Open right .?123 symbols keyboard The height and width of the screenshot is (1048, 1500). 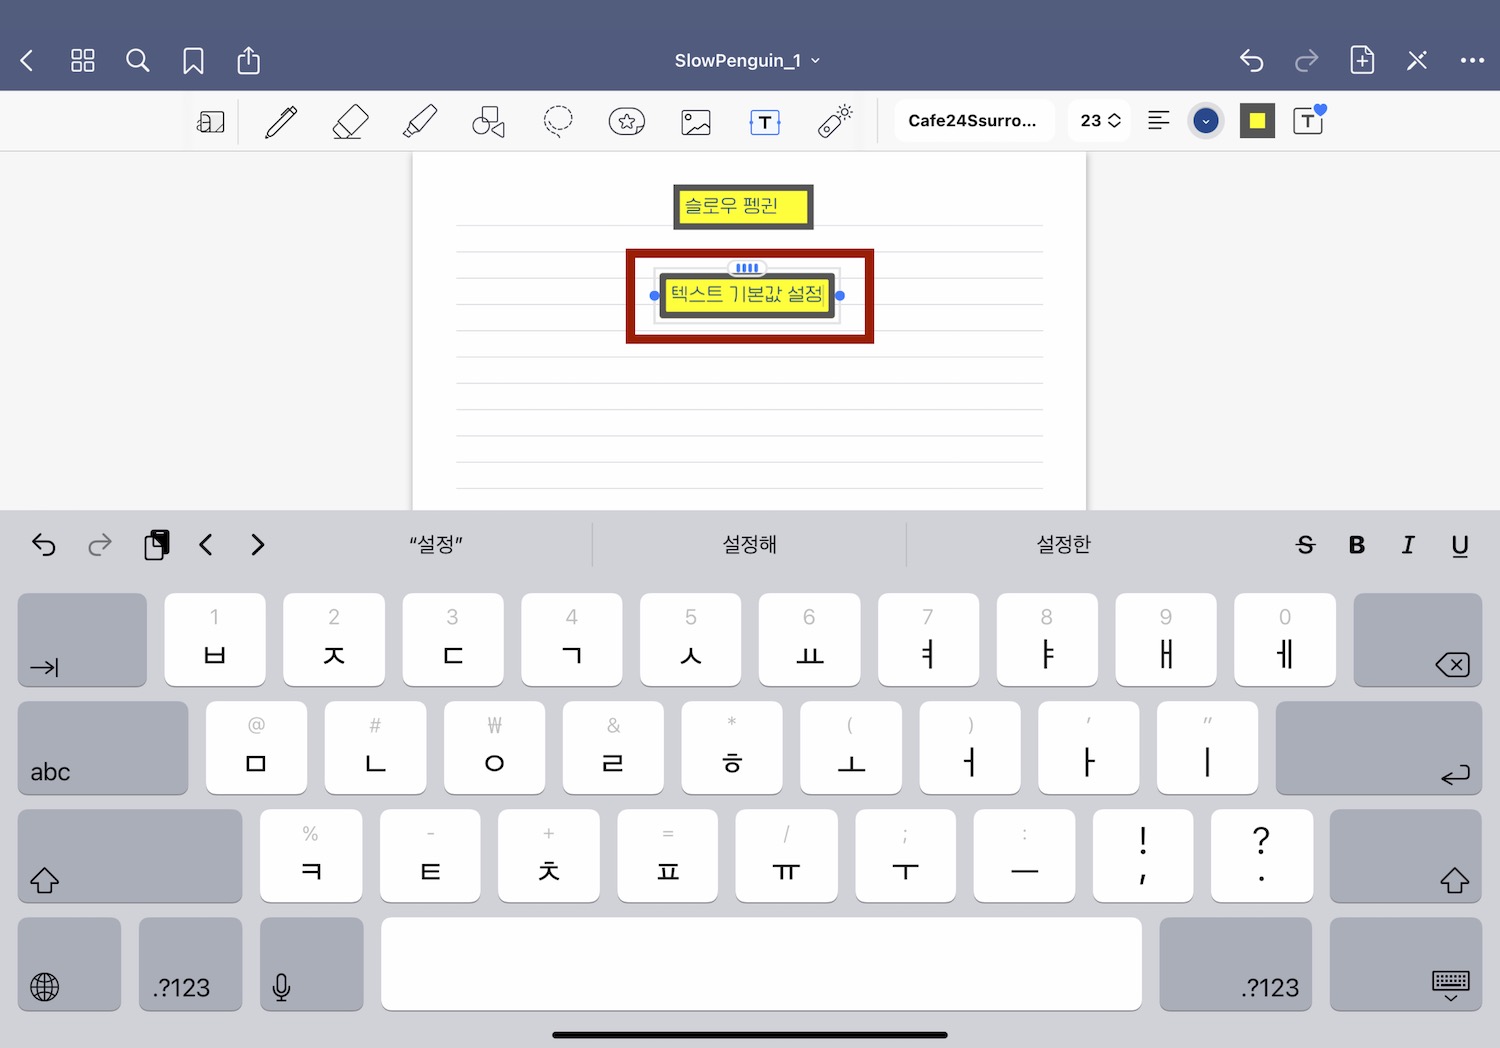pyautogui.click(x=1235, y=964)
